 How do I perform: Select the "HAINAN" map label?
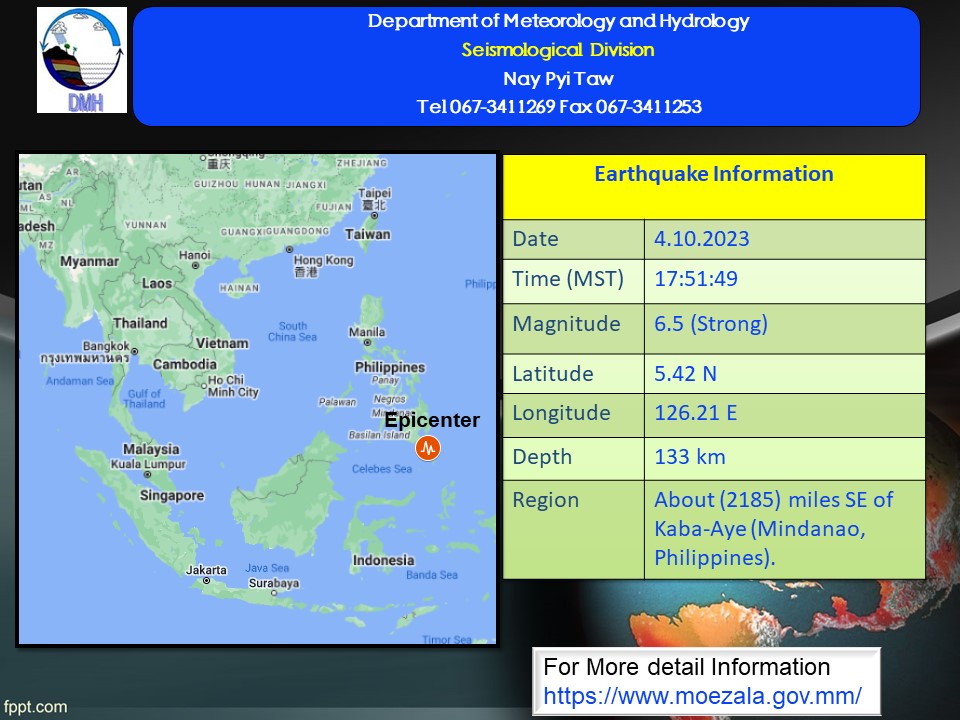(239, 288)
